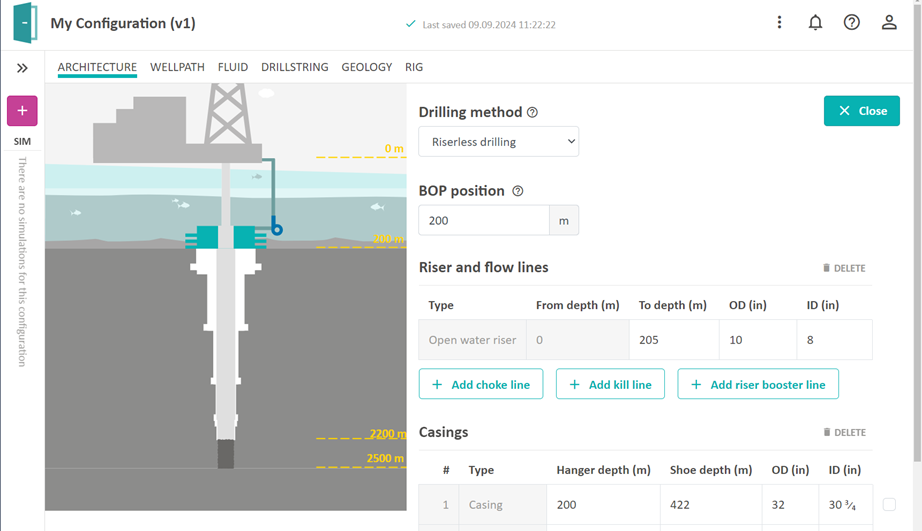Click the BOP position unit m selector
Image resolution: width=922 pixels, height=531 pixels.
click(x=564, y=221)
